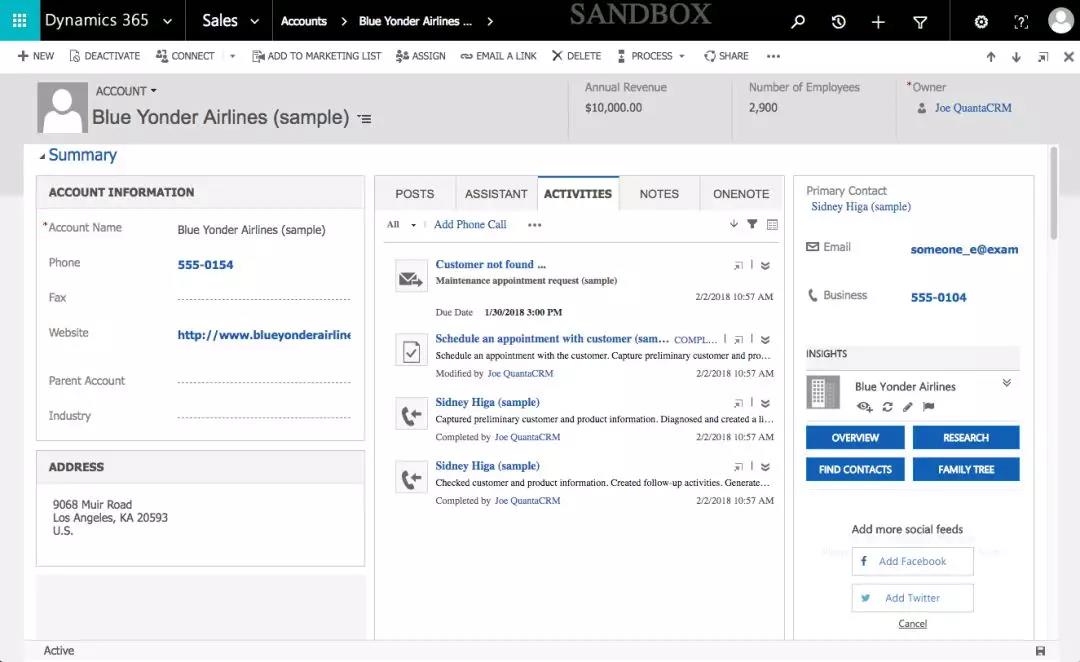Open the All activities filter dropdown
Image resolution: width=1080 pixels, height=662 pixels.
401,225
